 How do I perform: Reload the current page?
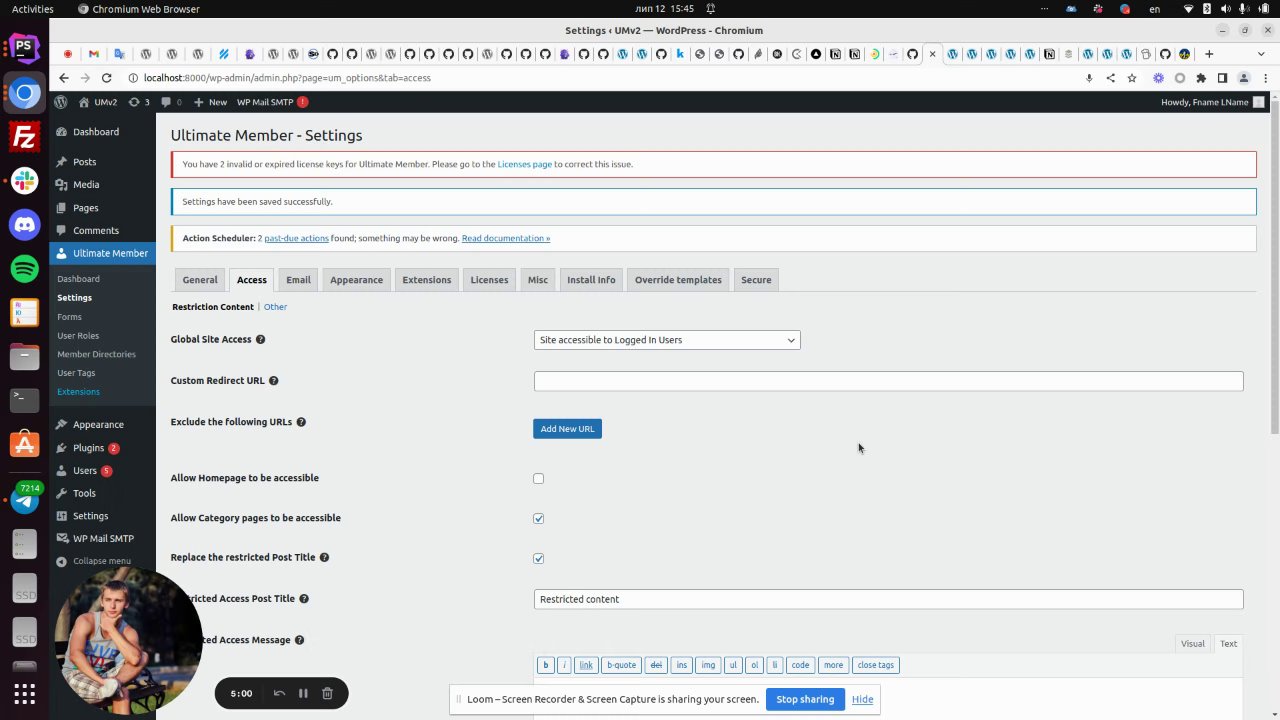click(106, 78)
